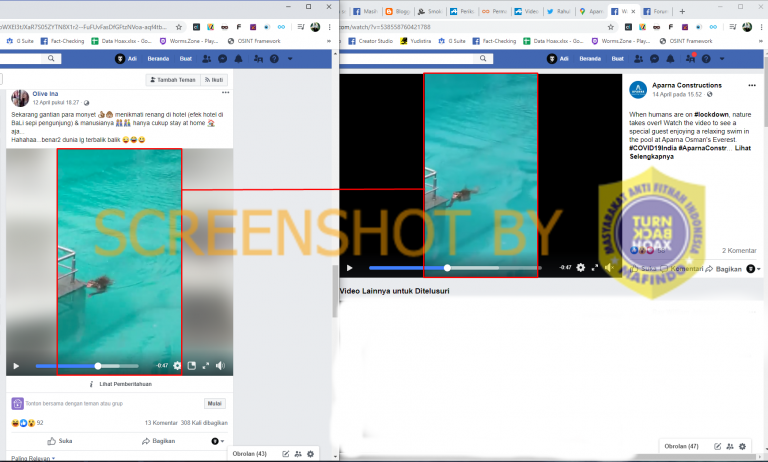Open Chrome menu in left browser window
Screen dimensions: 768x462
[x=329, y=27]
